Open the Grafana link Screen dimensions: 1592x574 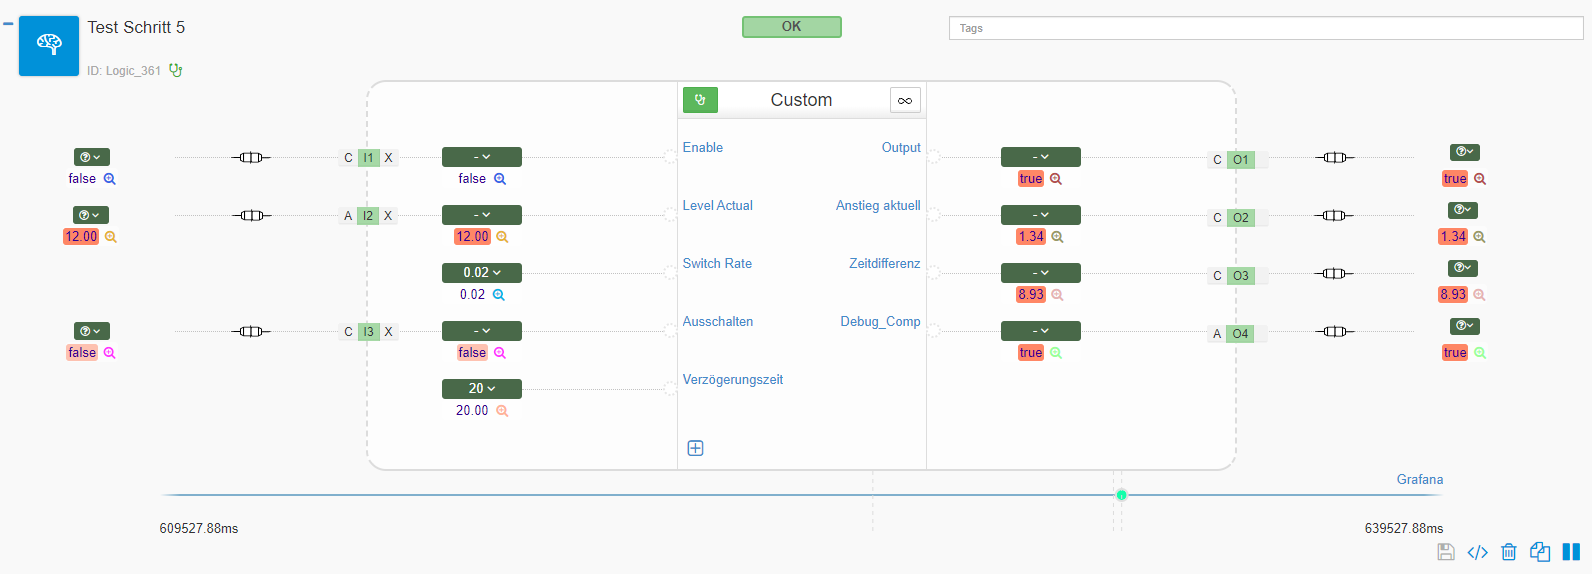[x=1419, y=479]
